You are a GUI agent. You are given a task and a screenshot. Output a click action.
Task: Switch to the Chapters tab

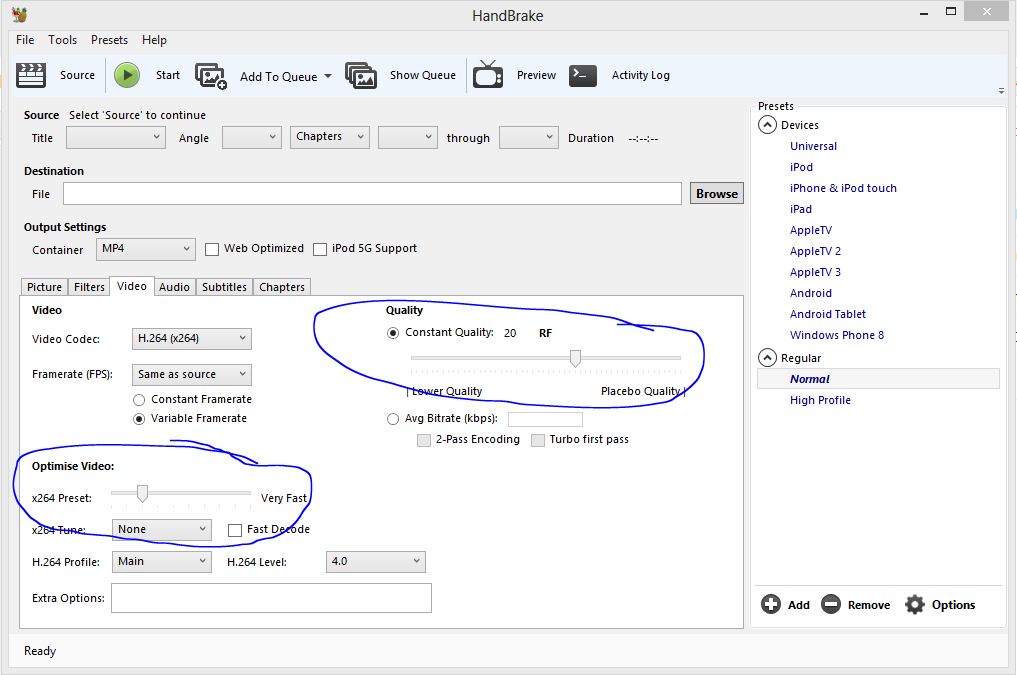point(282,287)
